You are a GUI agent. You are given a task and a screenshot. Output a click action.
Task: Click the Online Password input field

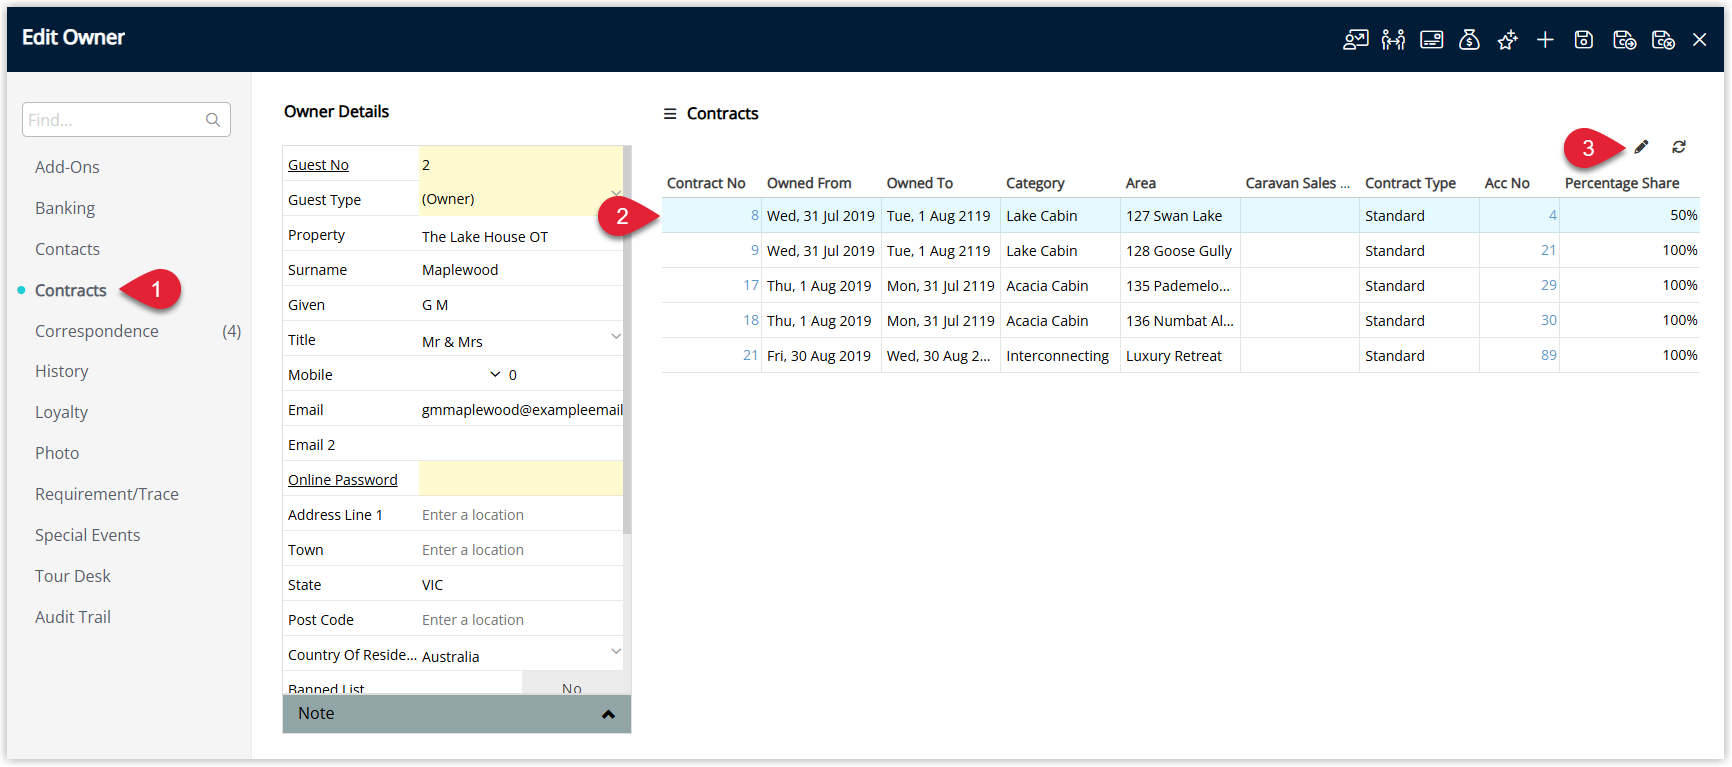(x=520, y=479)
